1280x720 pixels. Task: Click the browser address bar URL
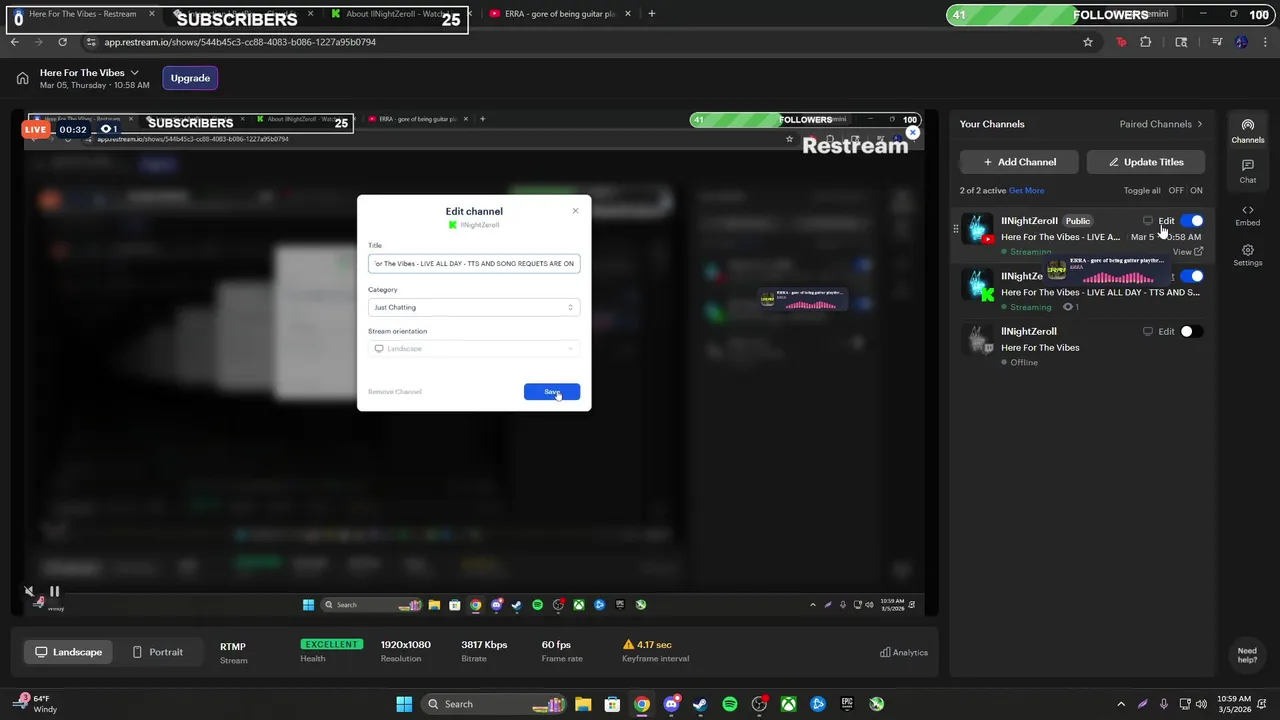click(240, 42)
